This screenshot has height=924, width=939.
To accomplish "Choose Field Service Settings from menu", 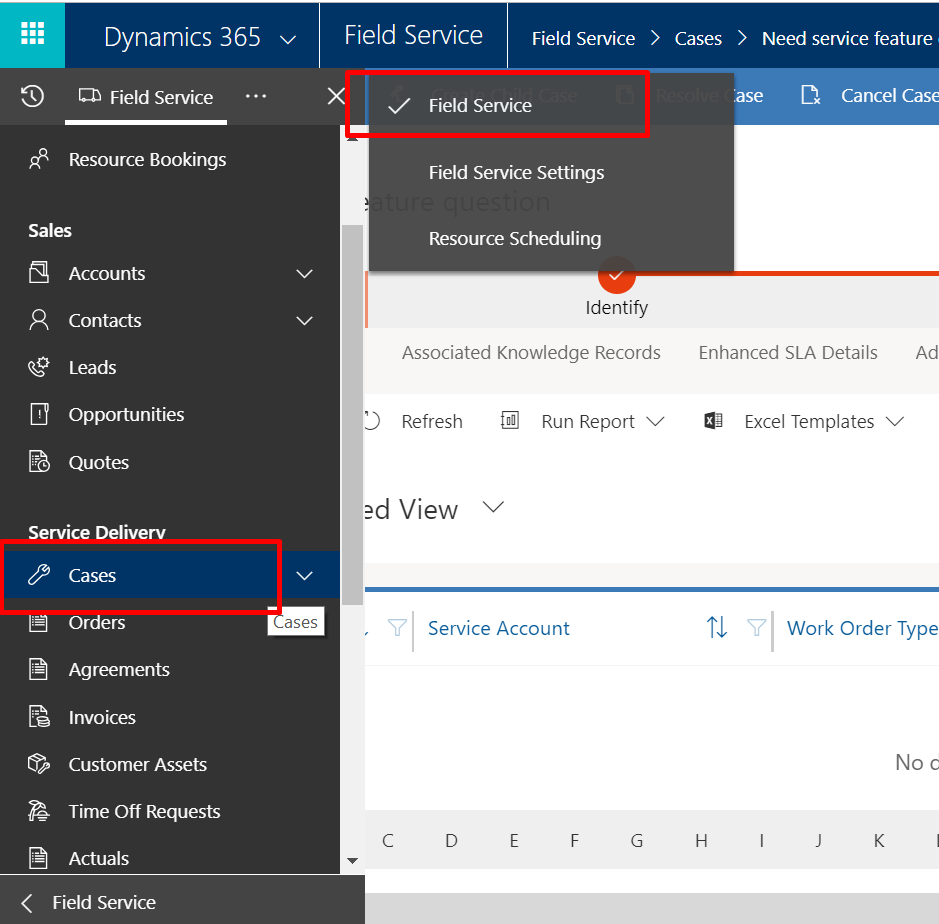I will pos(516,172).
